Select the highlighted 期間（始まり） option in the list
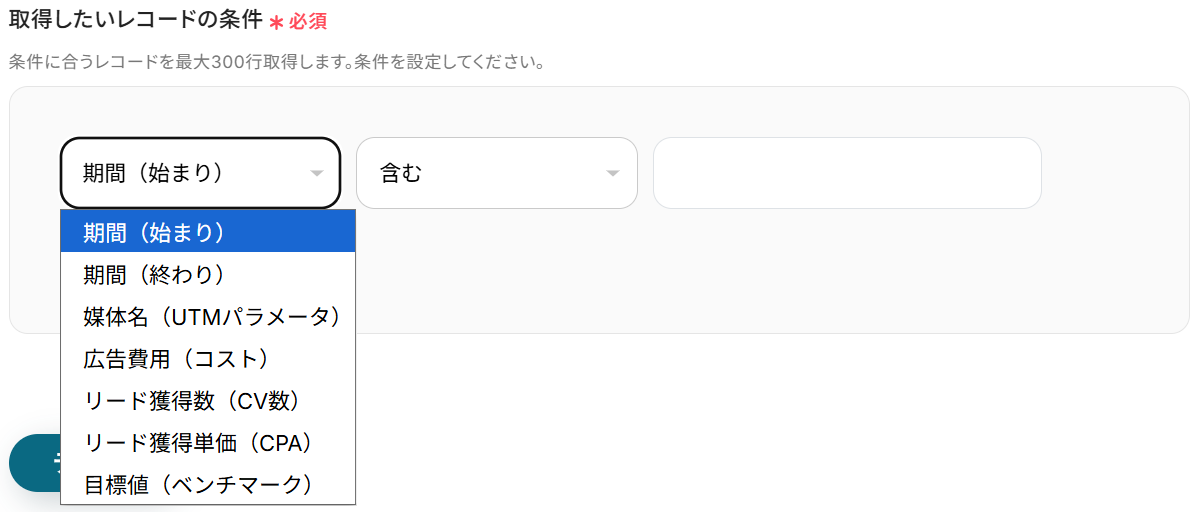Viewport: 1197px width, 512px height. coord(208,231)
